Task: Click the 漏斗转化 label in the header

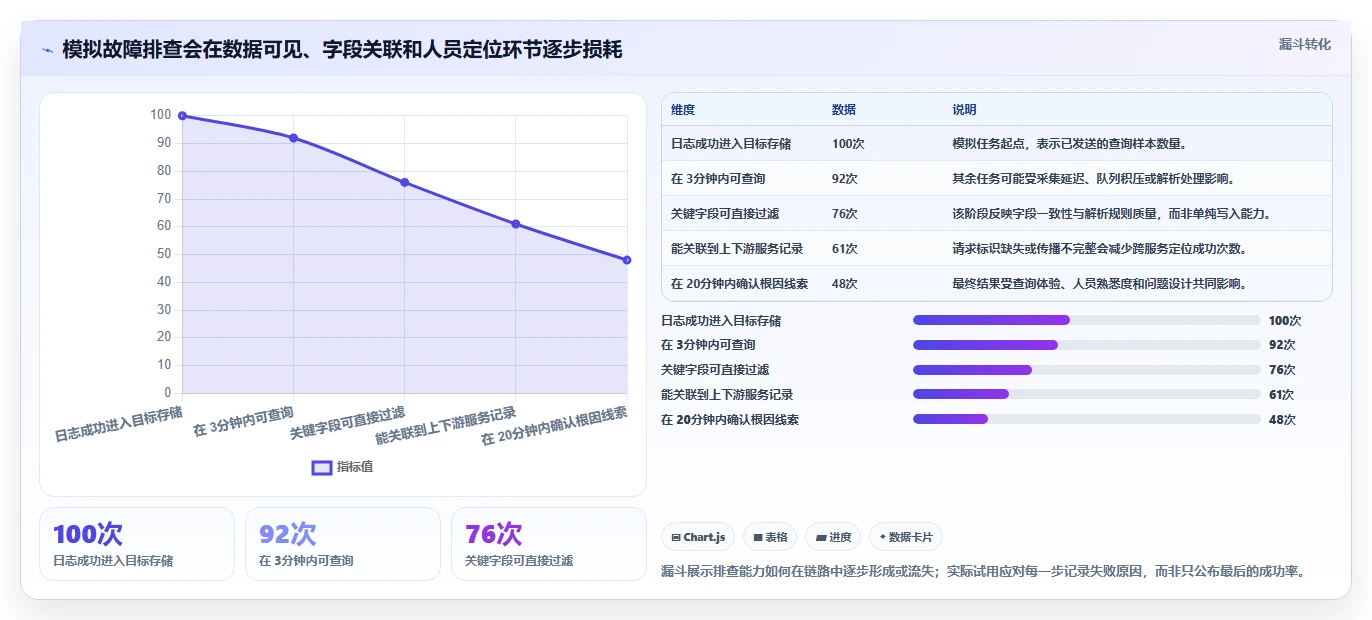Action: click(x=1305, y=44)
